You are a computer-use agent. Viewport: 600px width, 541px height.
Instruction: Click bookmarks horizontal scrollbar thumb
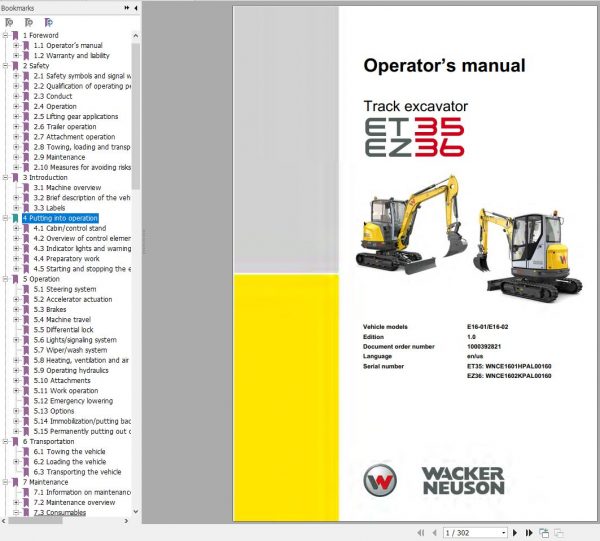35,521
